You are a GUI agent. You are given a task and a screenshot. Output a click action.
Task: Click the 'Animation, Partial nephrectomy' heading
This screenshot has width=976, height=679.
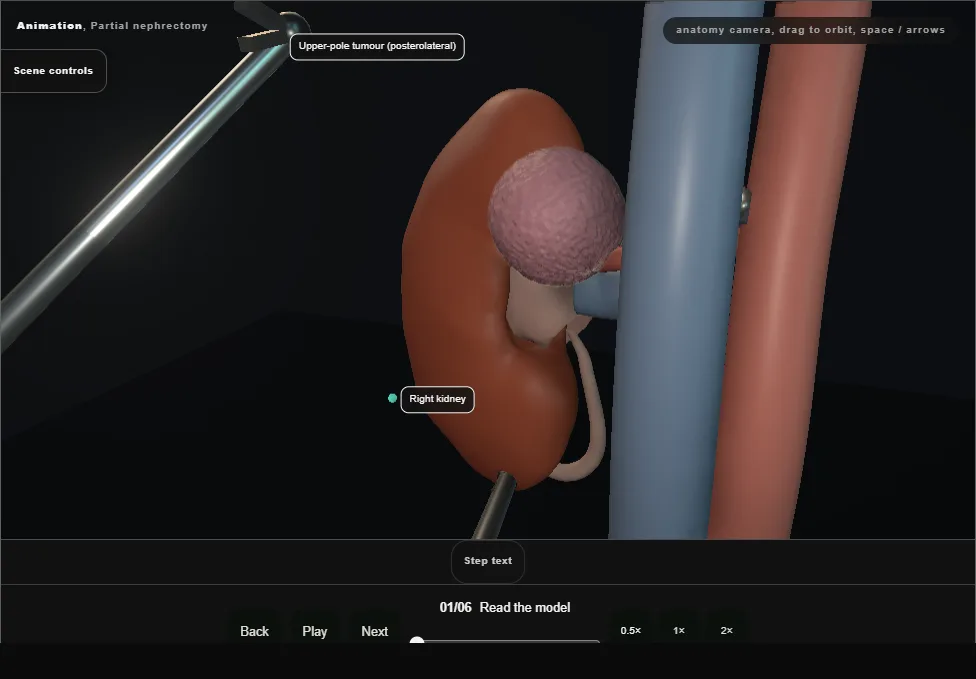pos(112,26)
